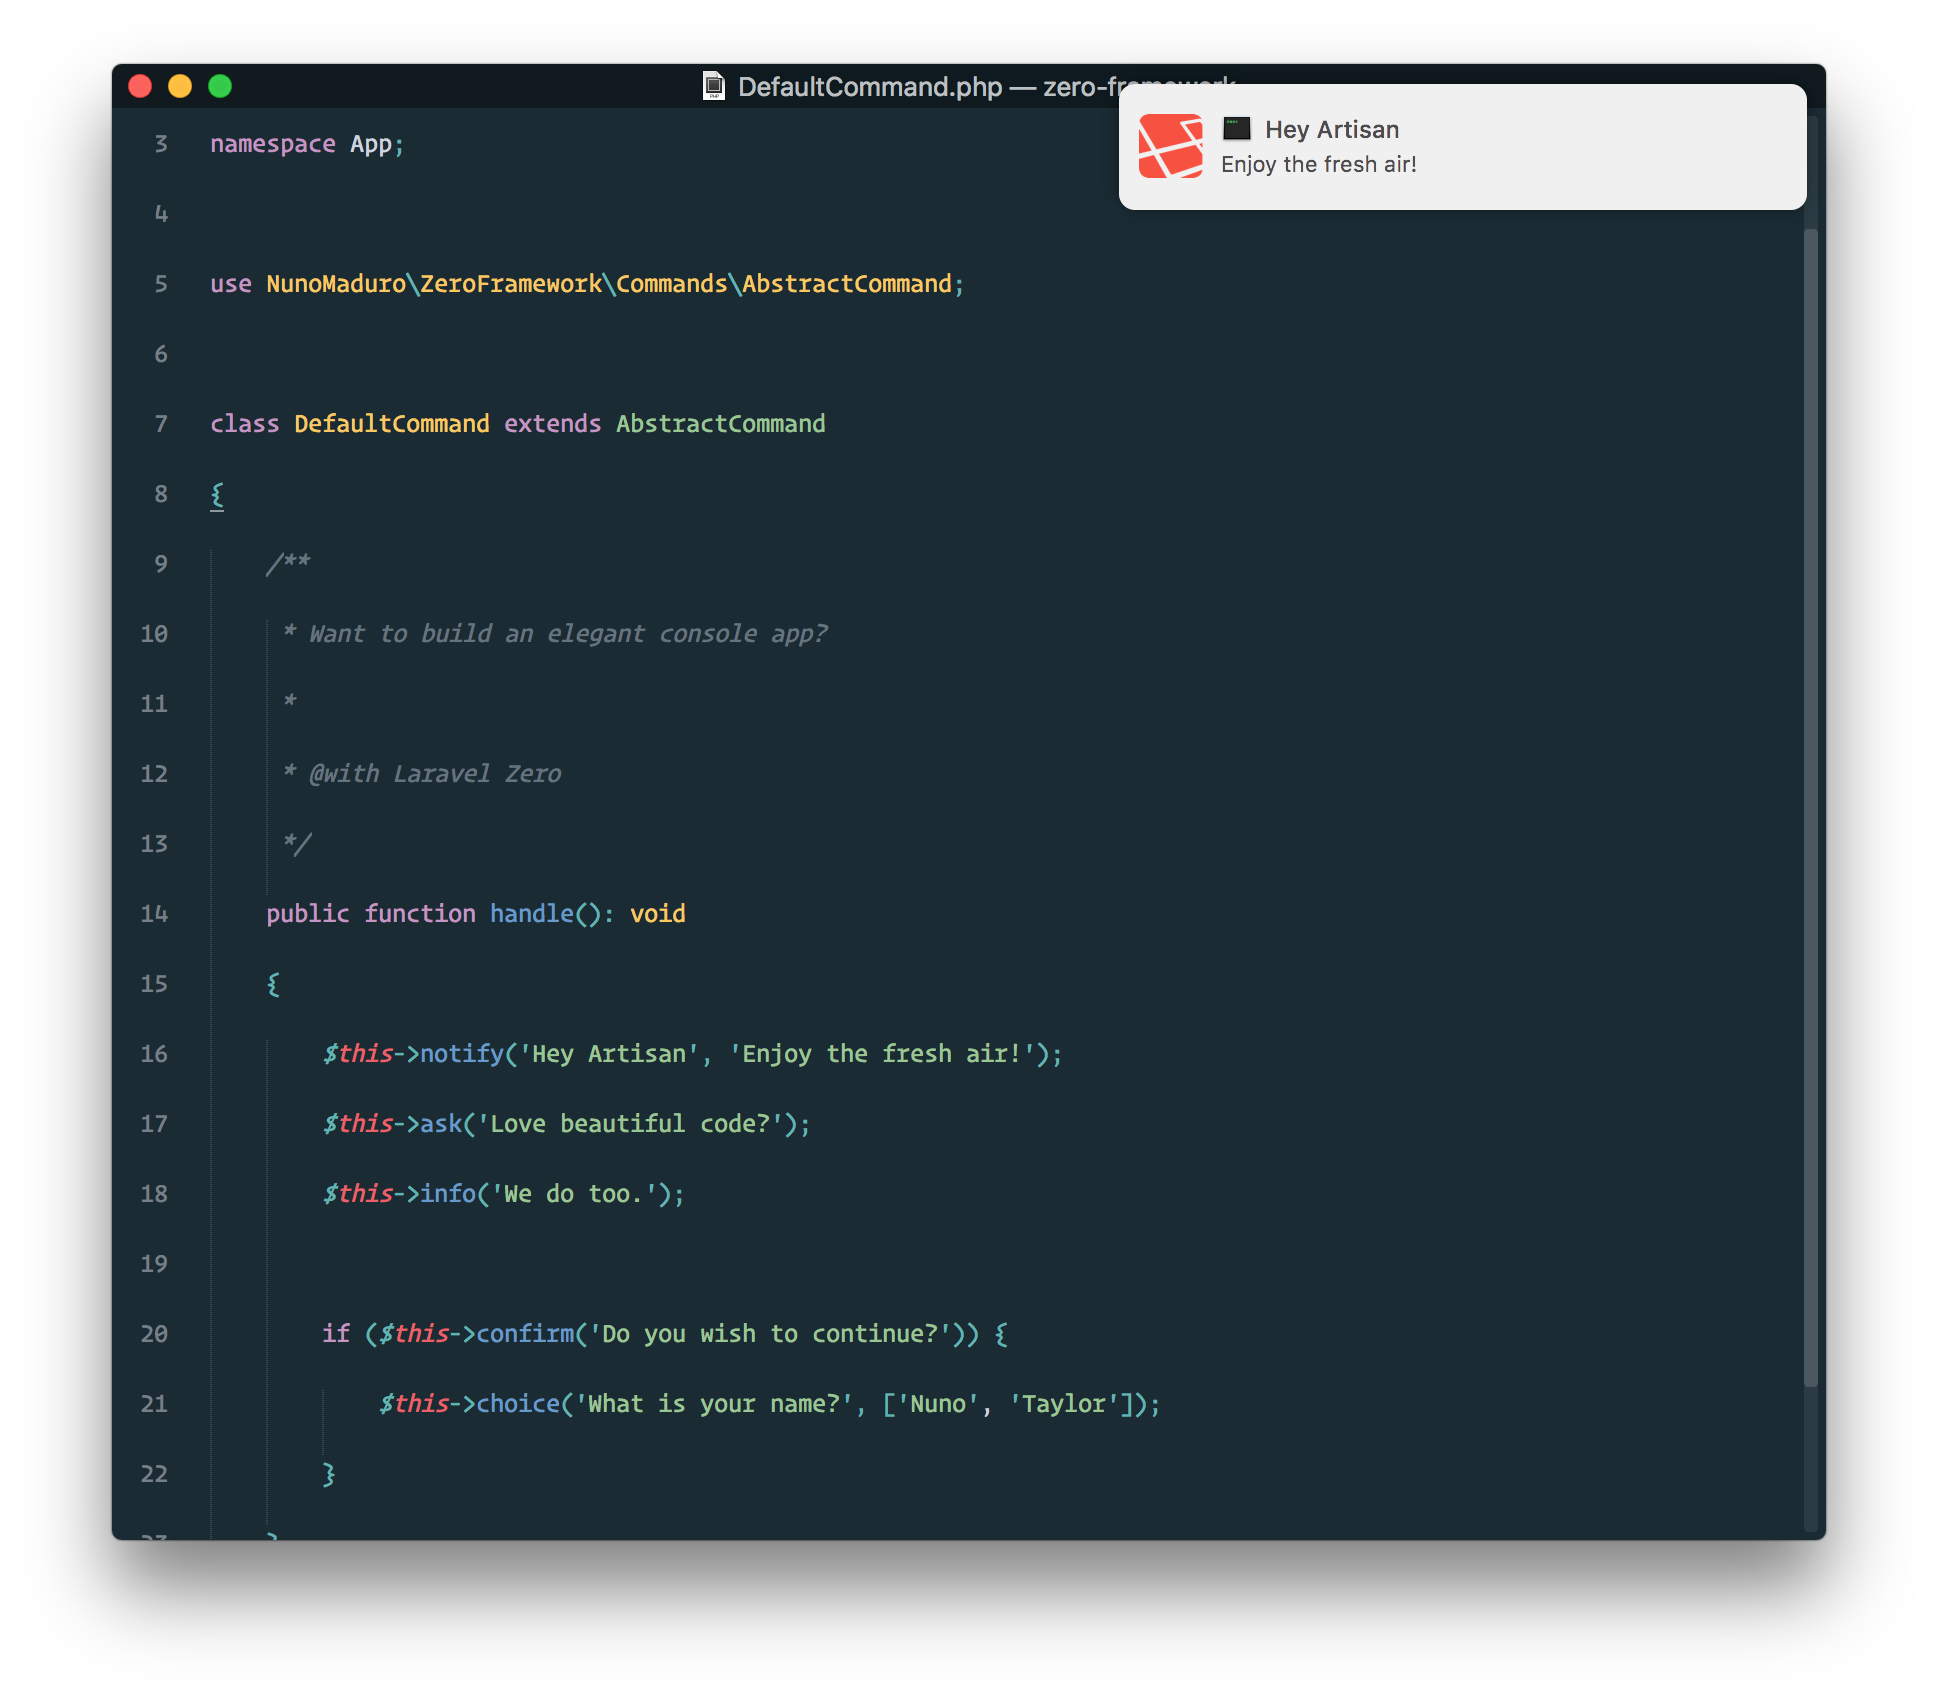This screenshot has height=1700, width=1938.
Task: Close the editor window with red button
Action: (x=140, y=86)
